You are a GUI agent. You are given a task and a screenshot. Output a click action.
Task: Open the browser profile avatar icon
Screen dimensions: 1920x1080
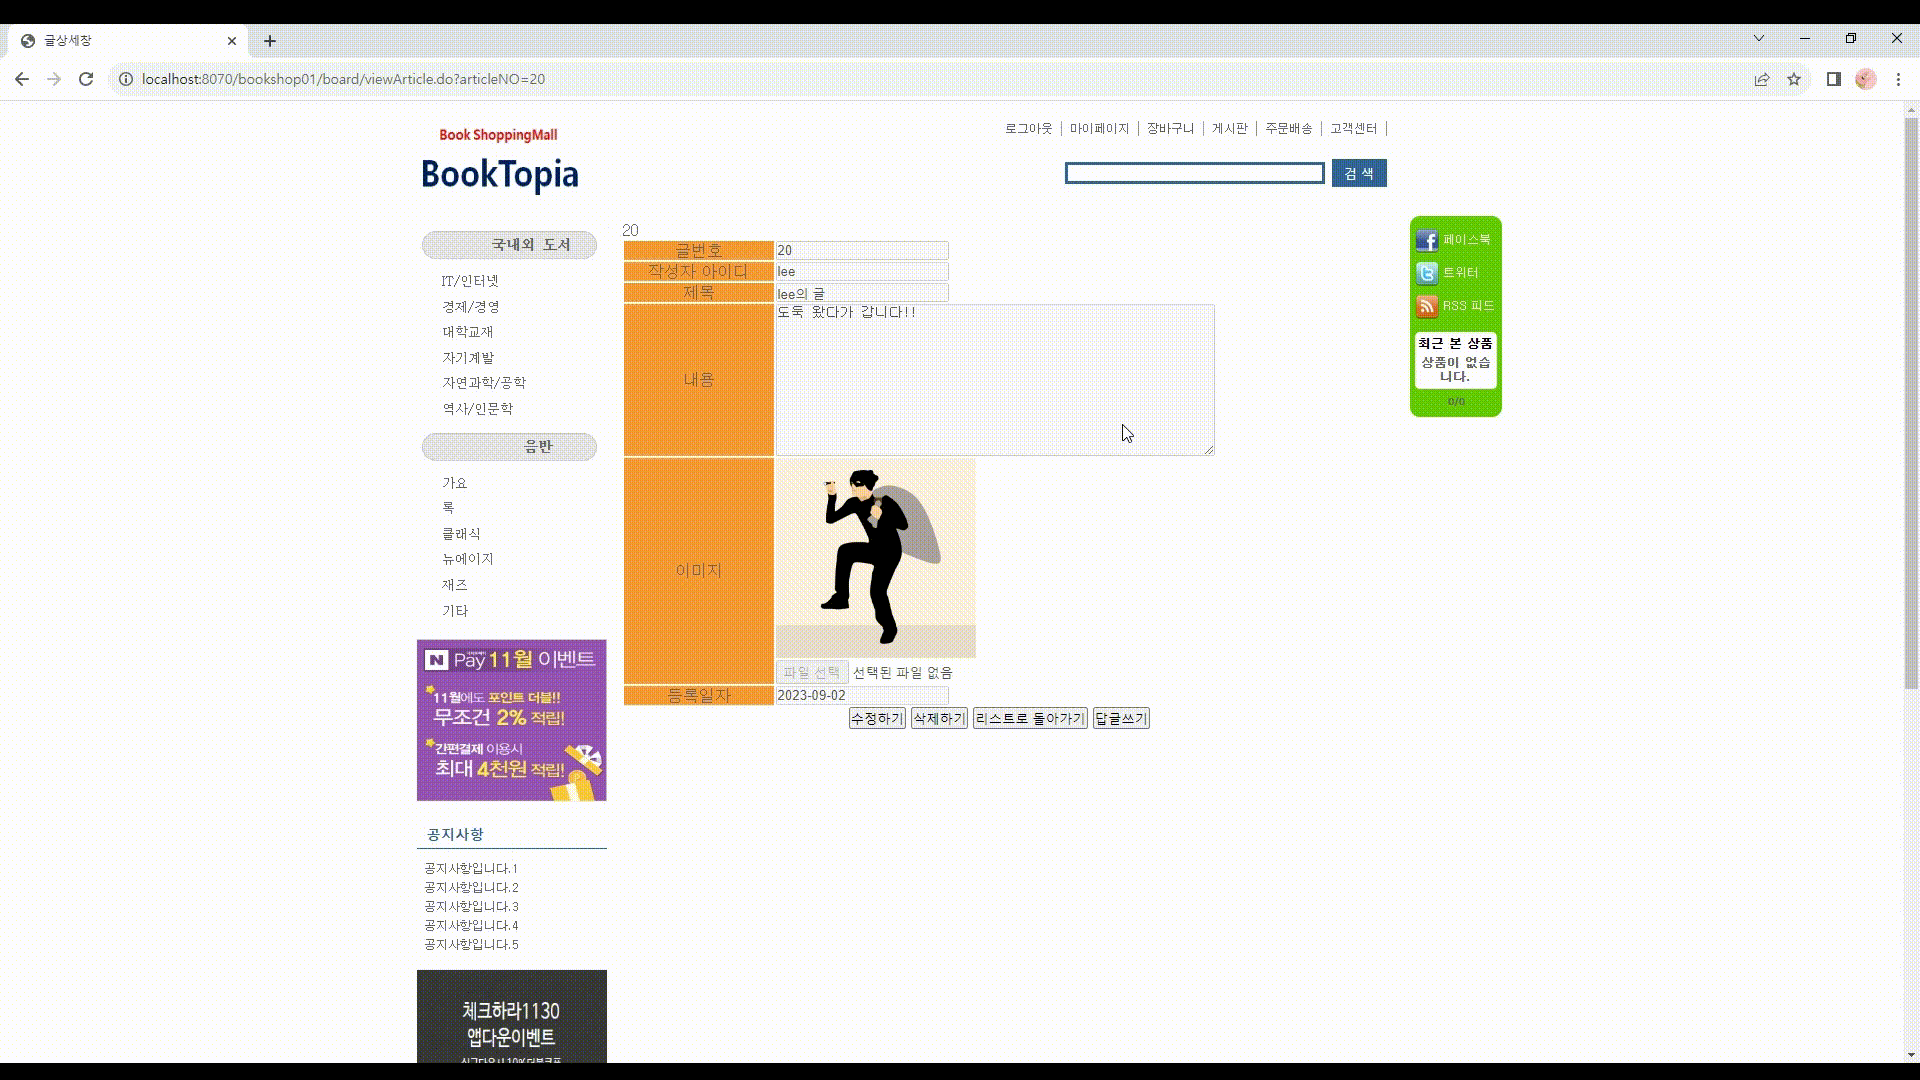tap(1866, 79)
